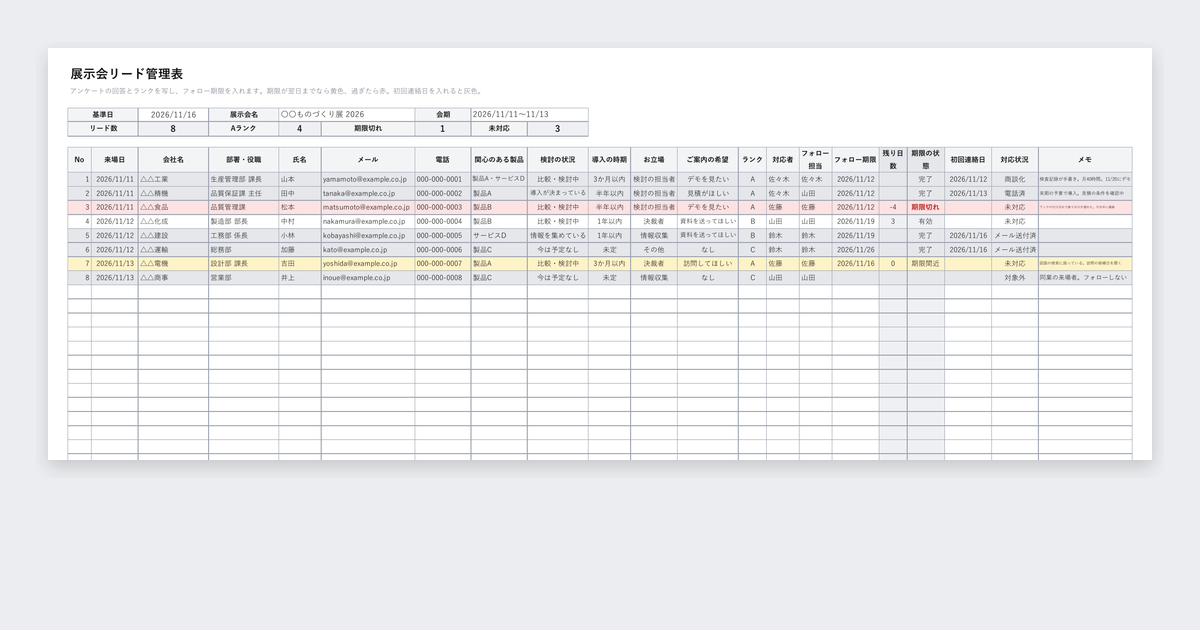The width and height of the screenshot is (1200, 630).
Task: Select phone number 000-000-0004
Action: [443, 221]
